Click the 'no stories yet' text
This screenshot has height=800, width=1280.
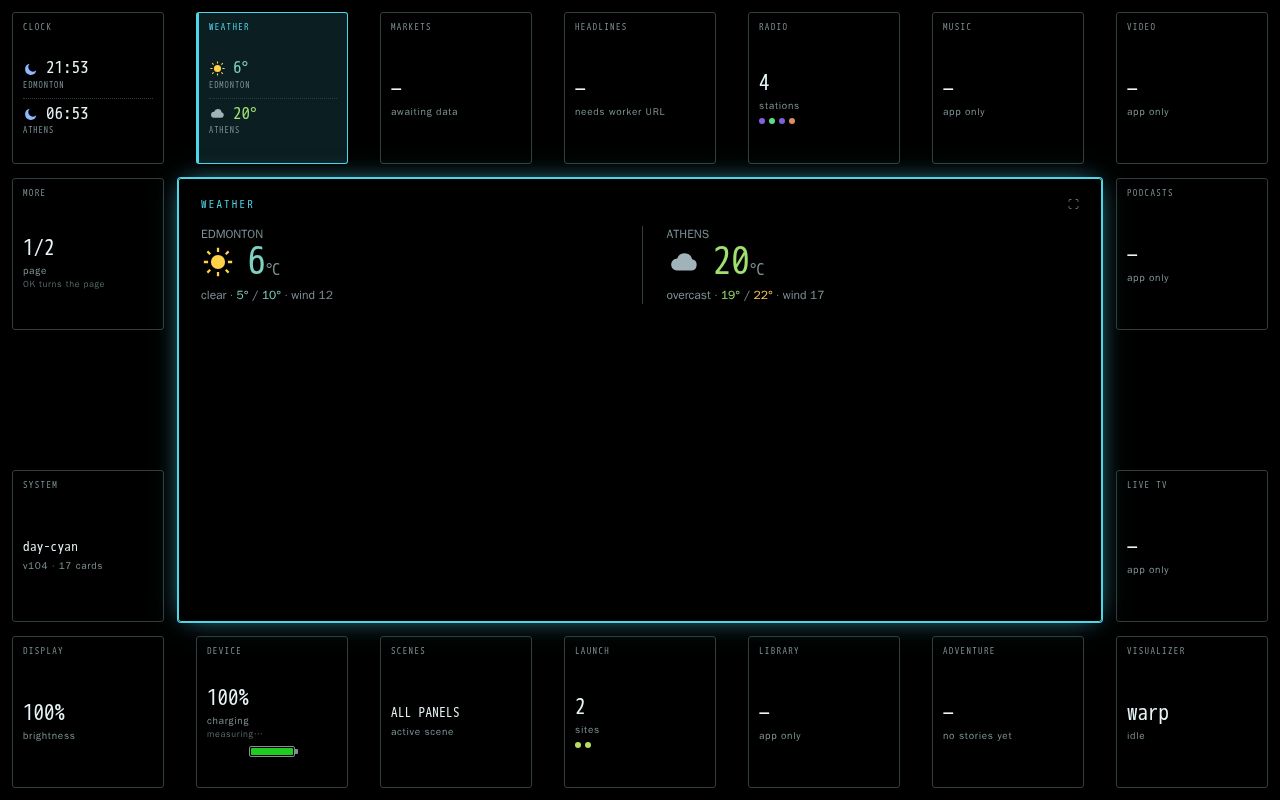pos(977,736)
